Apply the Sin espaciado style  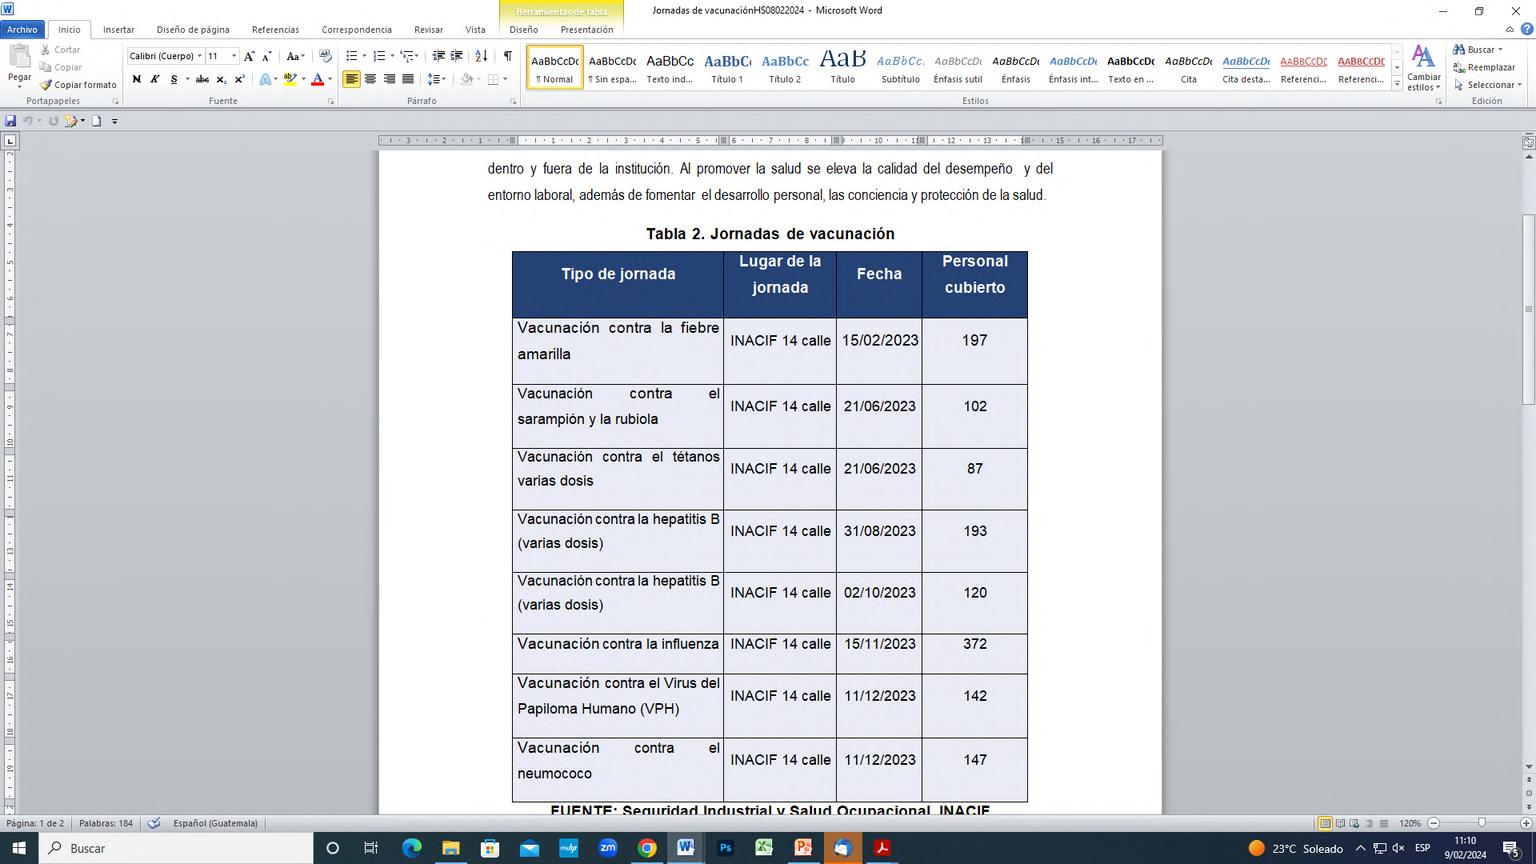click(612, 67)
